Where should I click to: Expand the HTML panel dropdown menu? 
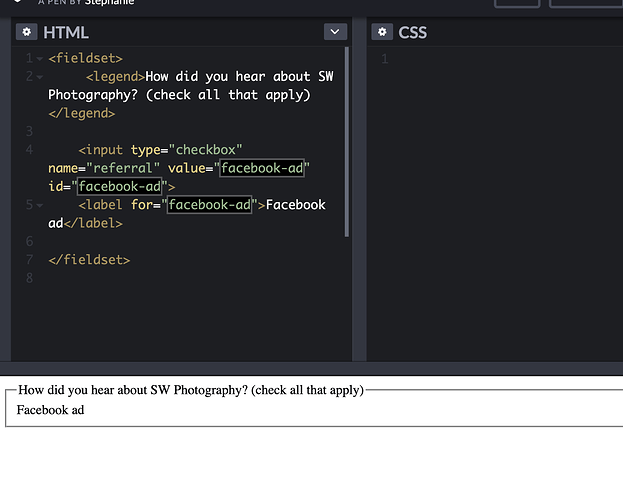click(x=335, y=32)
